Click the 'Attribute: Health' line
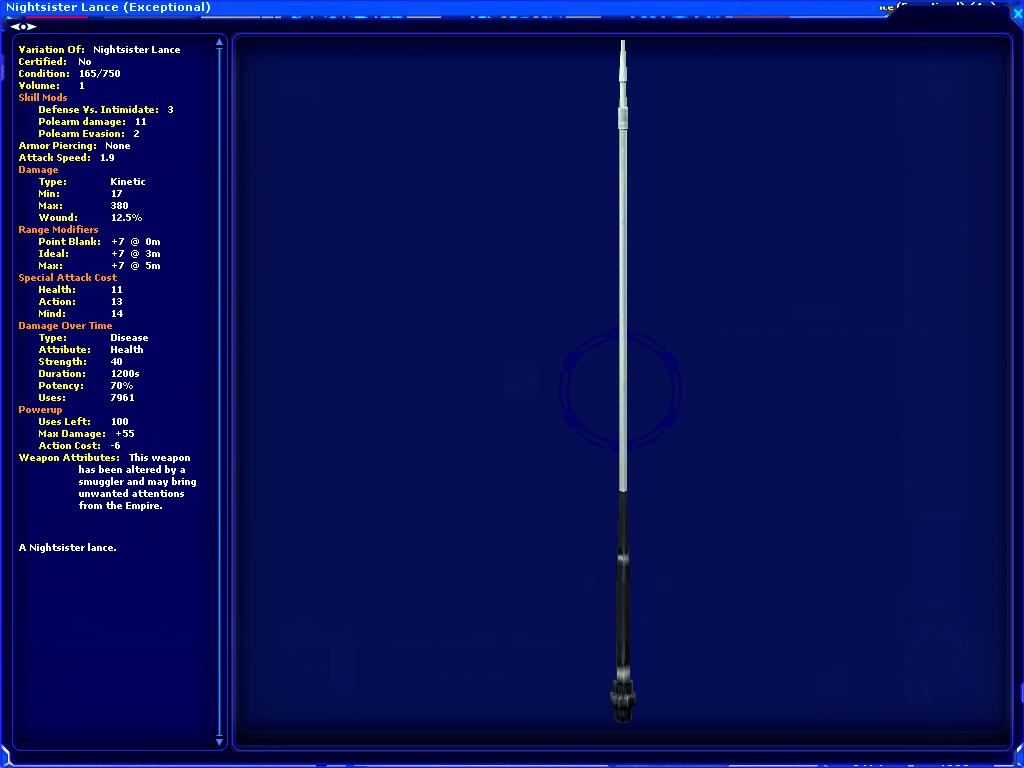The width and height of the screenshot is (1024, 768). (91, 349)
